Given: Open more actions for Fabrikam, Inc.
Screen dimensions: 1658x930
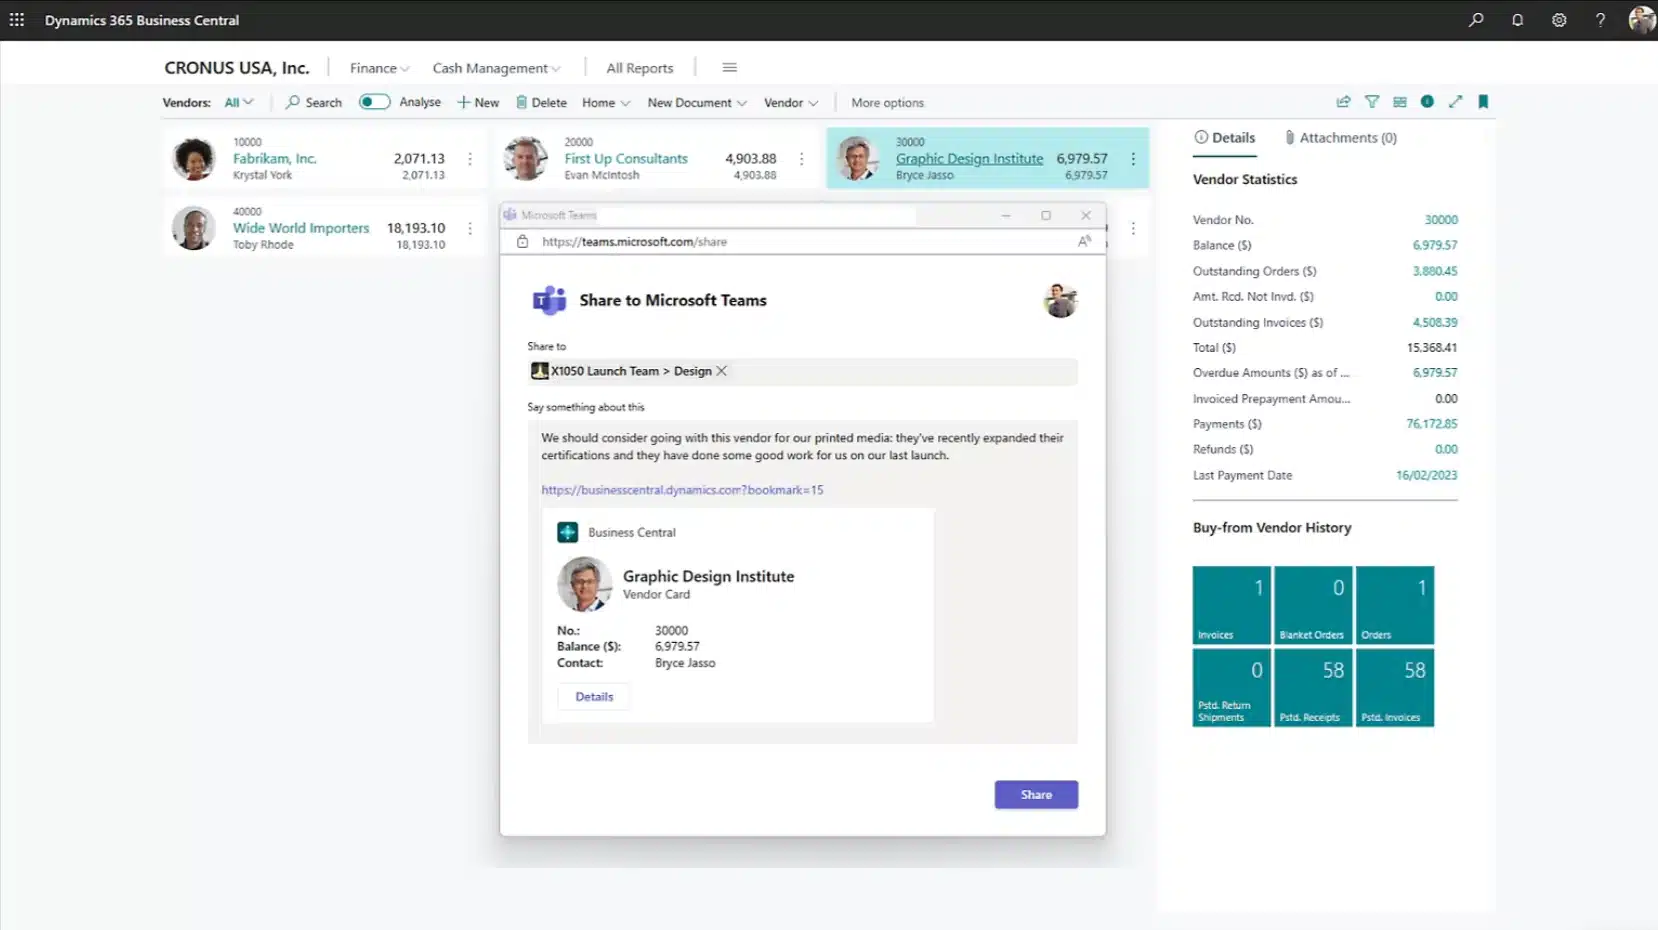Looking at the screenshot, I should (x=470, y=159).
